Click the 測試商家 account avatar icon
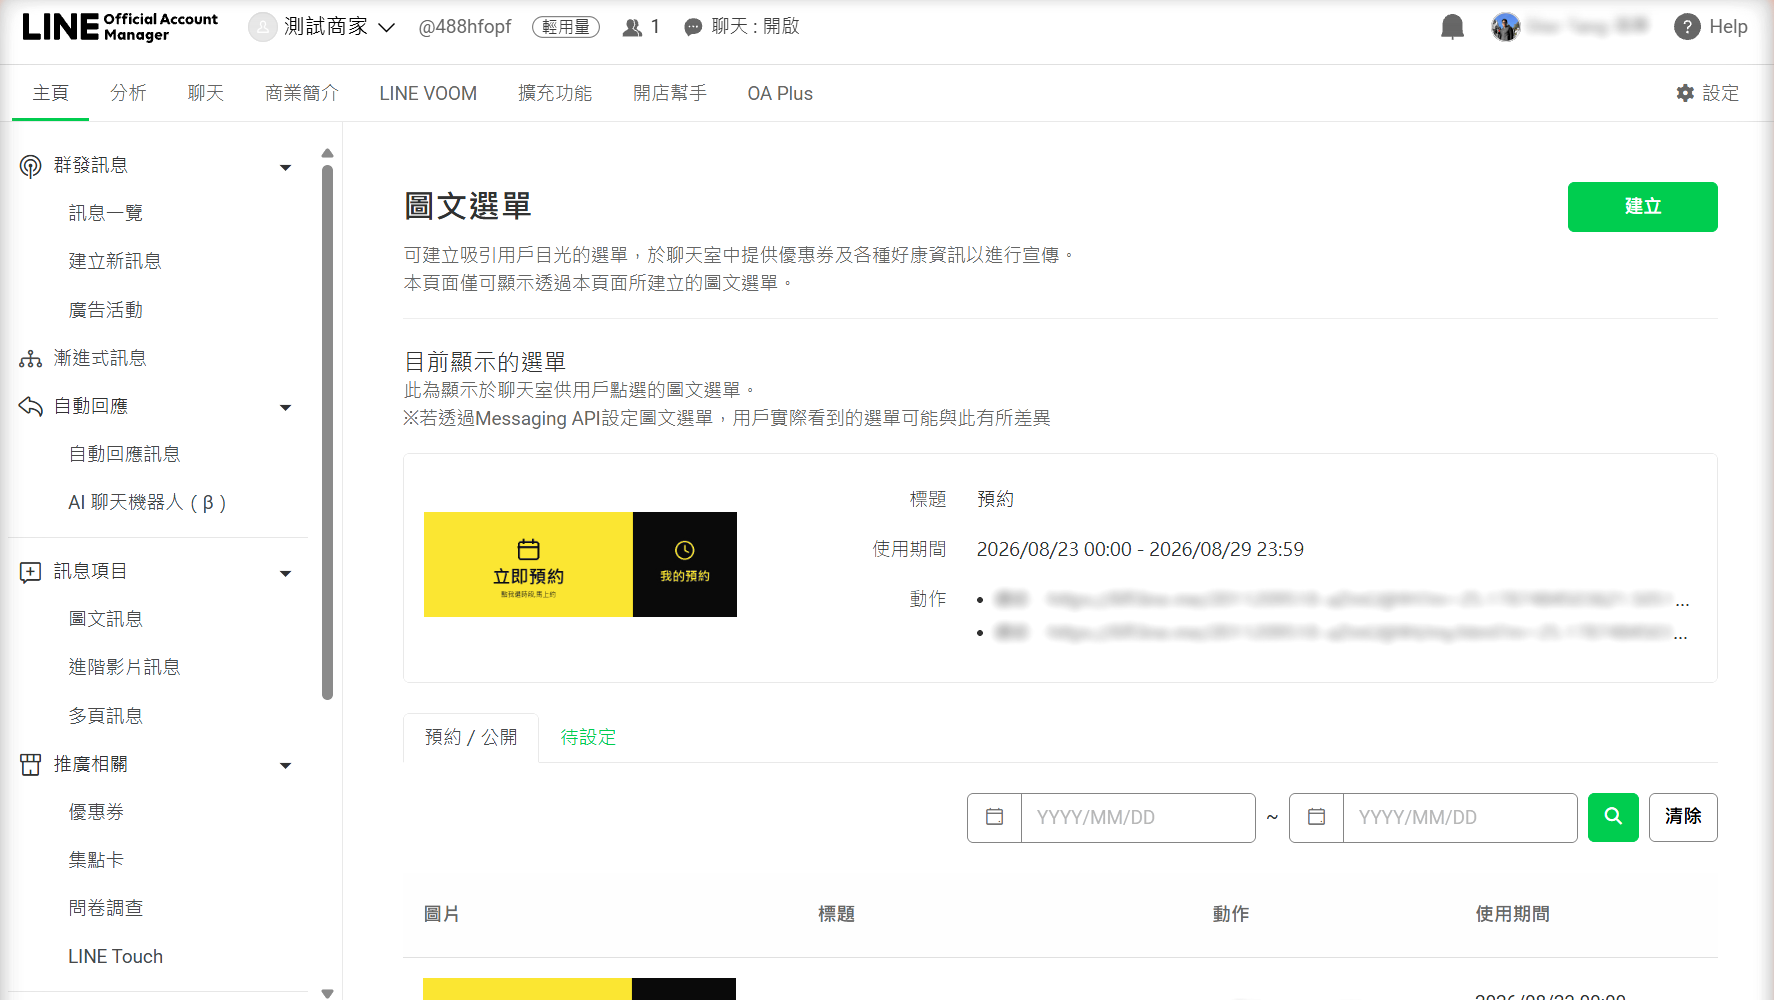This screenshot has height=1000, width=1774. (x=262, y=27)
